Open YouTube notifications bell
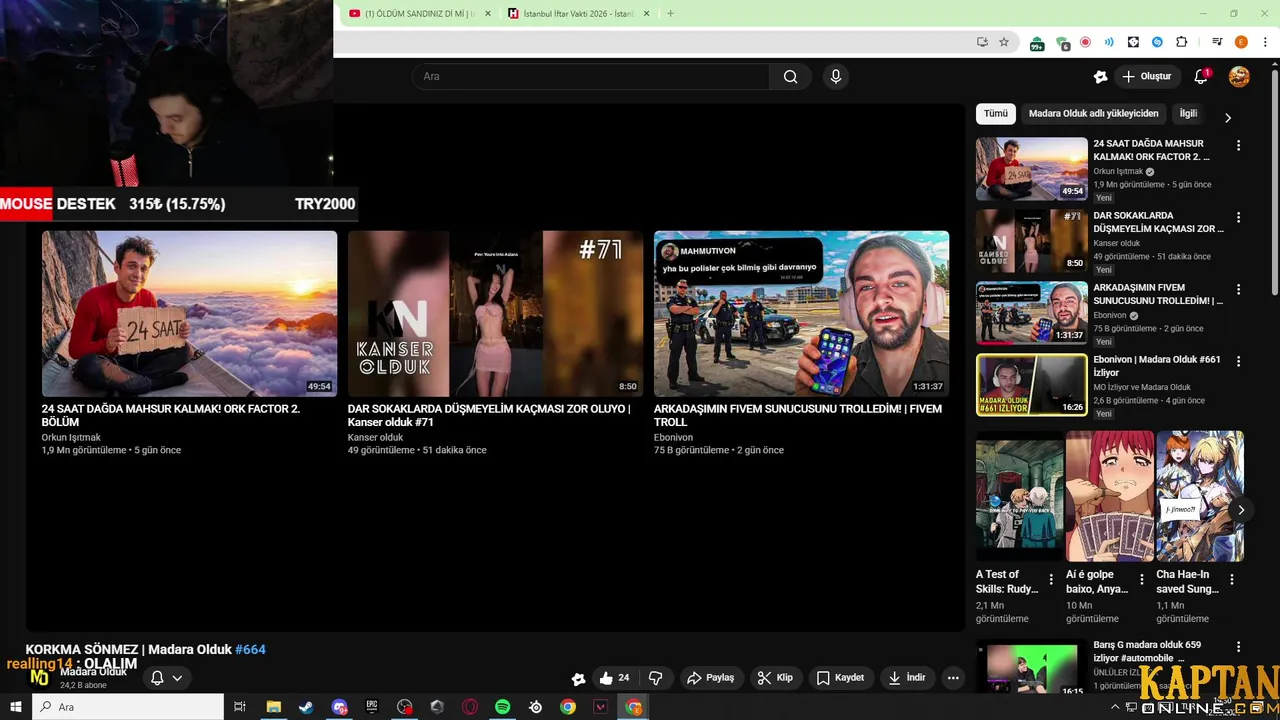 tap(1201, 77)
